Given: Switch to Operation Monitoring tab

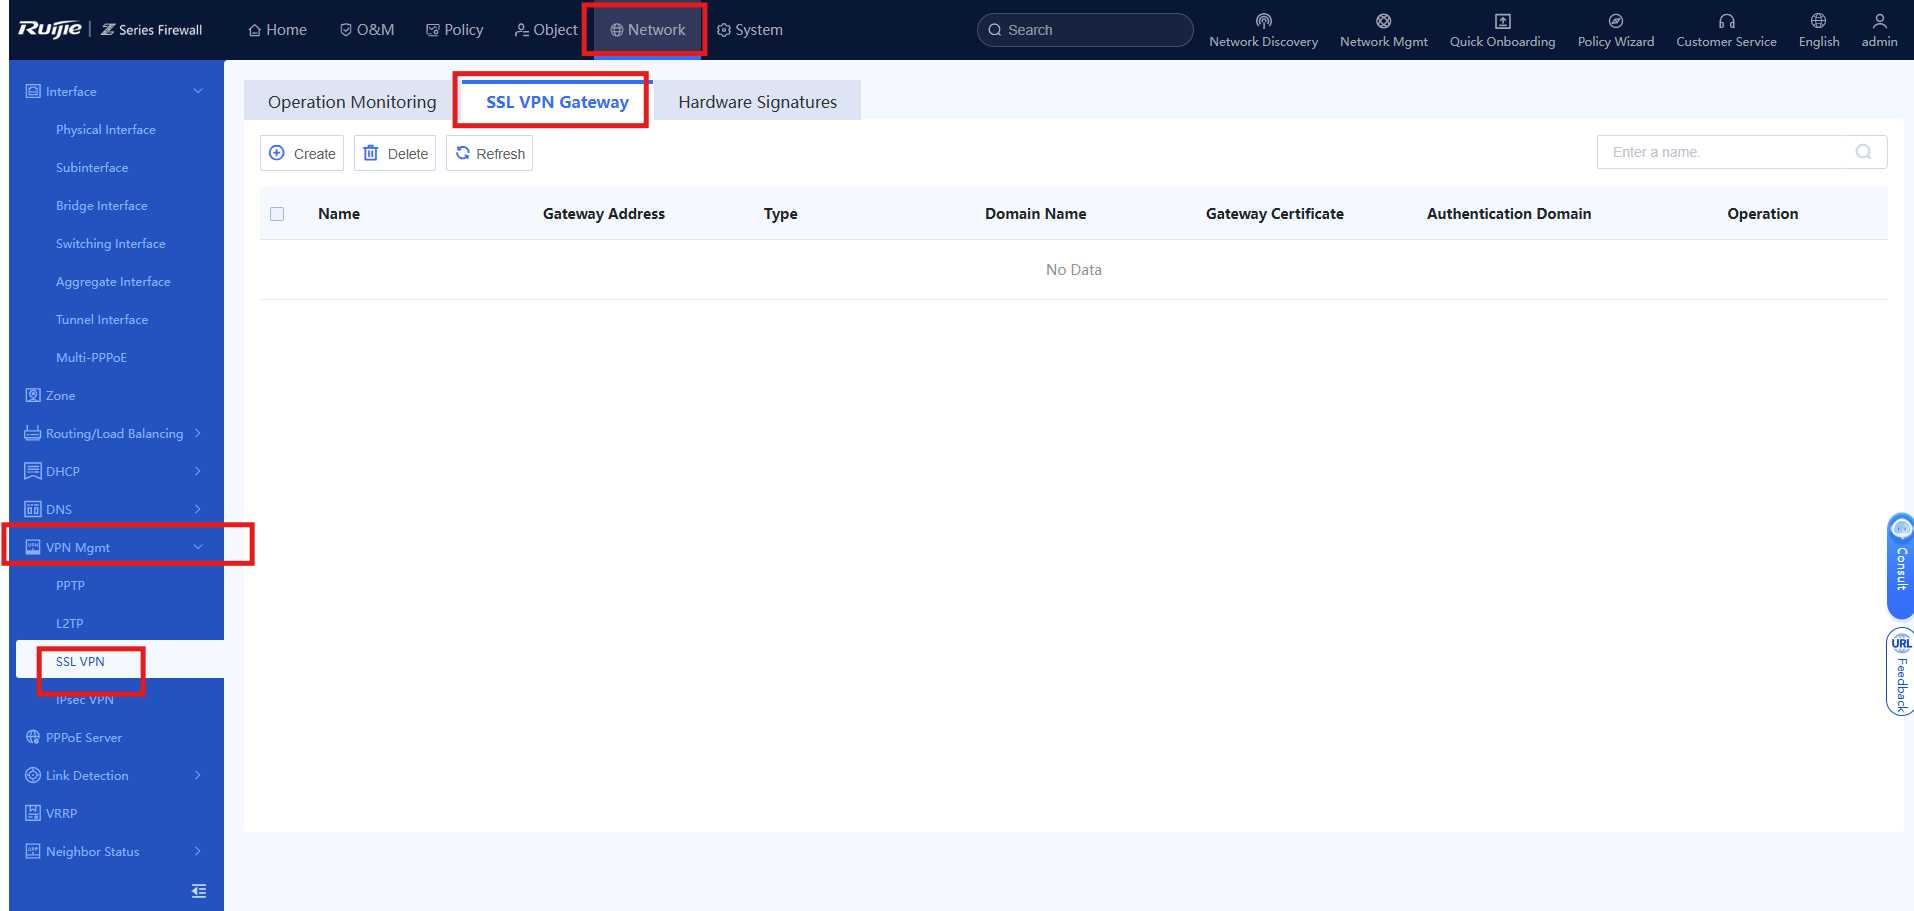Looking at the screenshot, I should (x=352, y=102).
